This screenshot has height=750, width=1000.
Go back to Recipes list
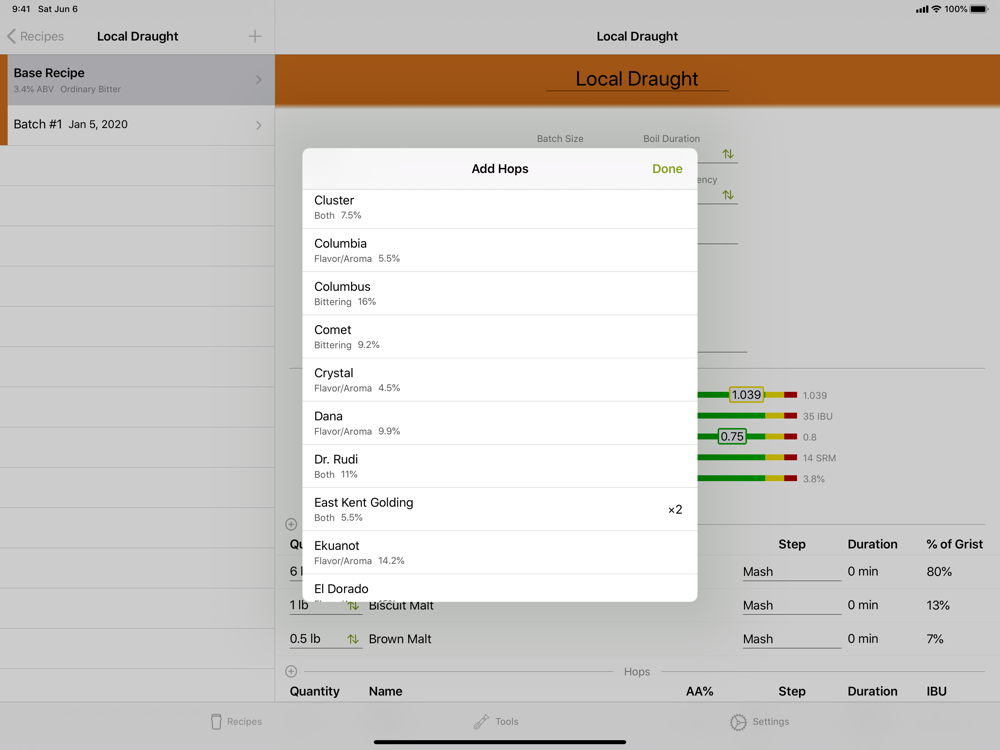point(36,36)
